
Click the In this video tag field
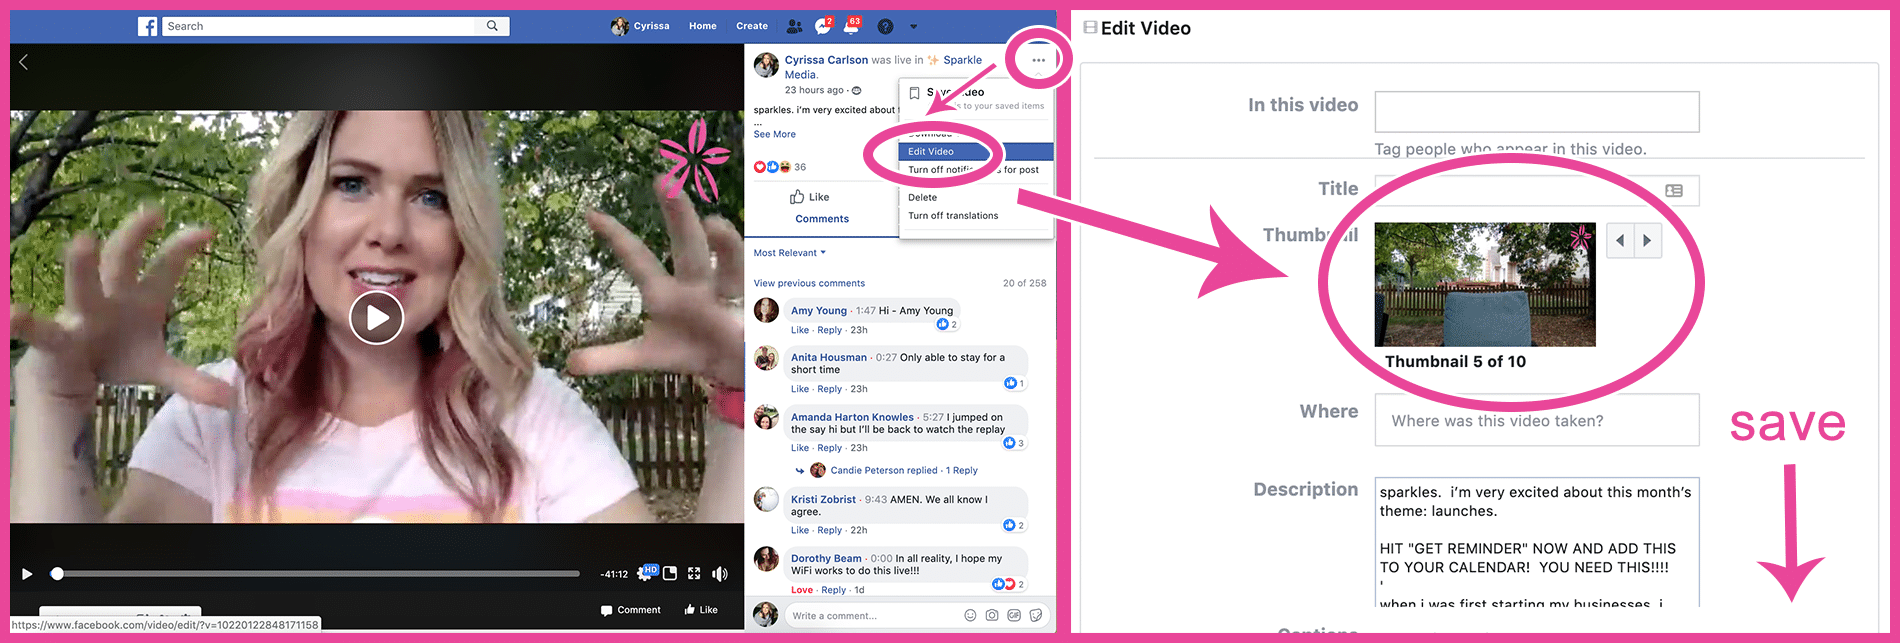[x=1537, y=111]
